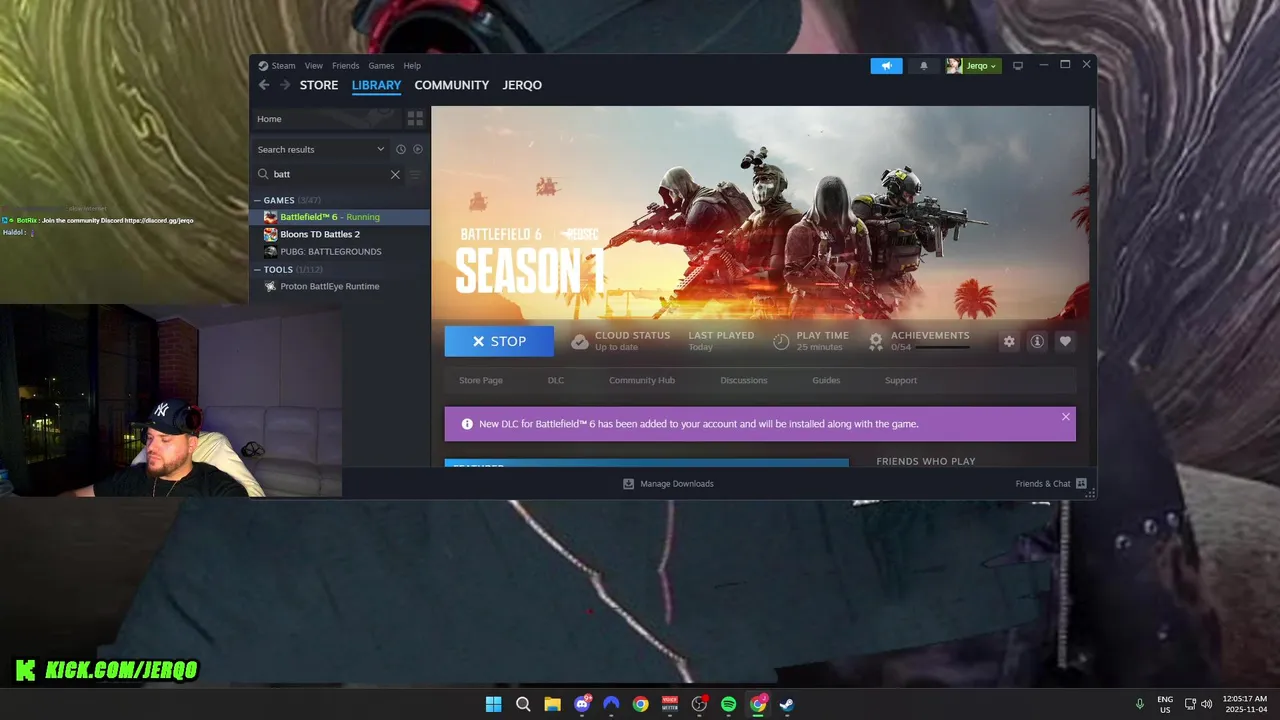Click the library page vertical scrollbar

(1092, 133)
